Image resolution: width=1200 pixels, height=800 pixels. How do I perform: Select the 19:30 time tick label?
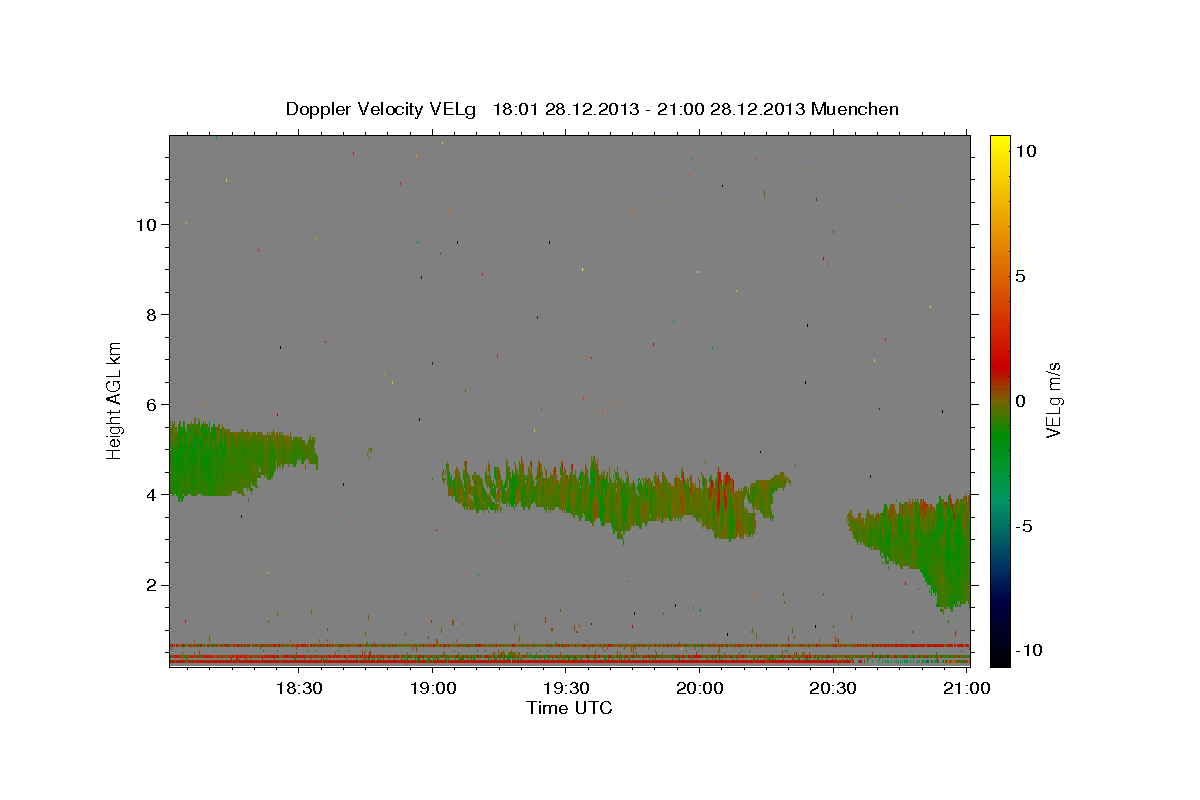coord(566,688)
